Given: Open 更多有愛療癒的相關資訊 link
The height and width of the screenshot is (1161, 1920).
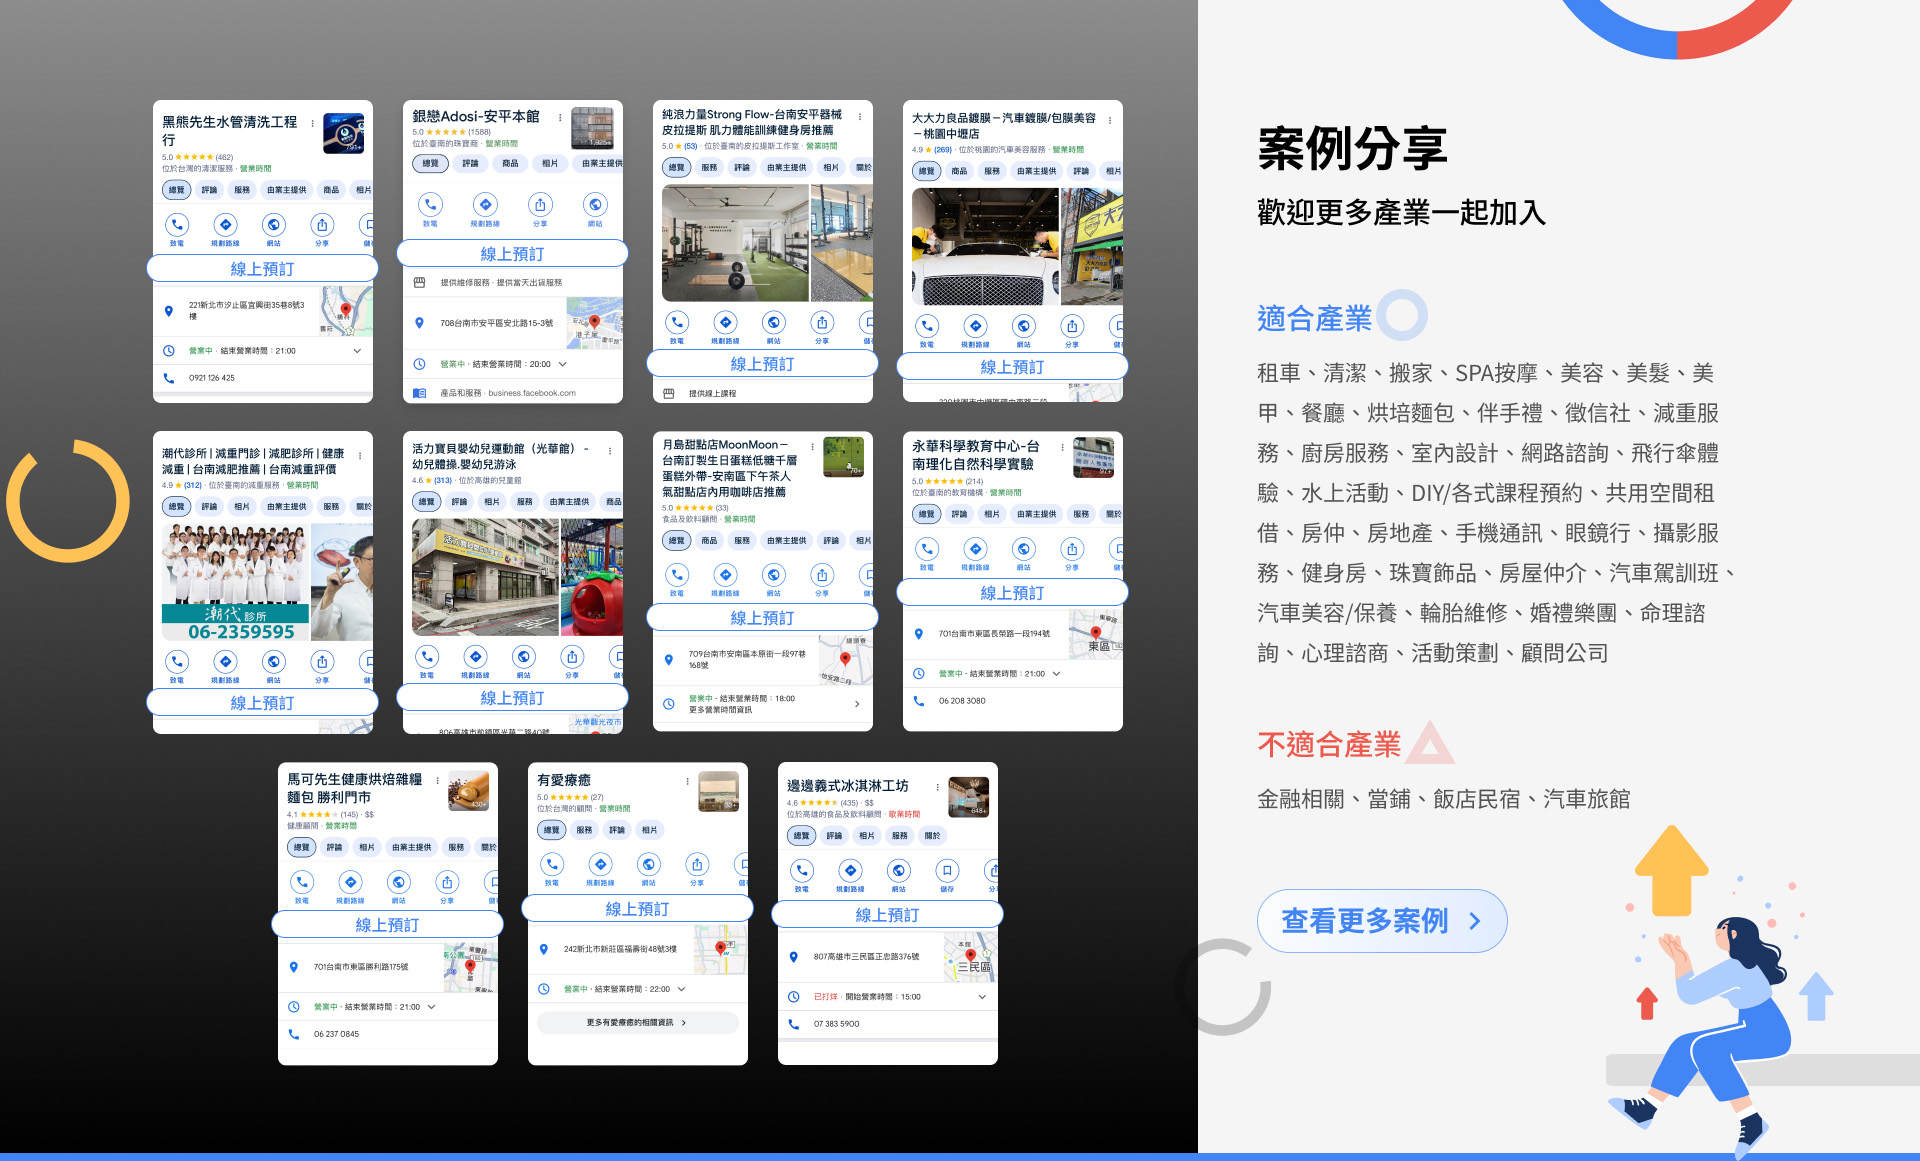Looking at the screenshot, I should 637,1023.
